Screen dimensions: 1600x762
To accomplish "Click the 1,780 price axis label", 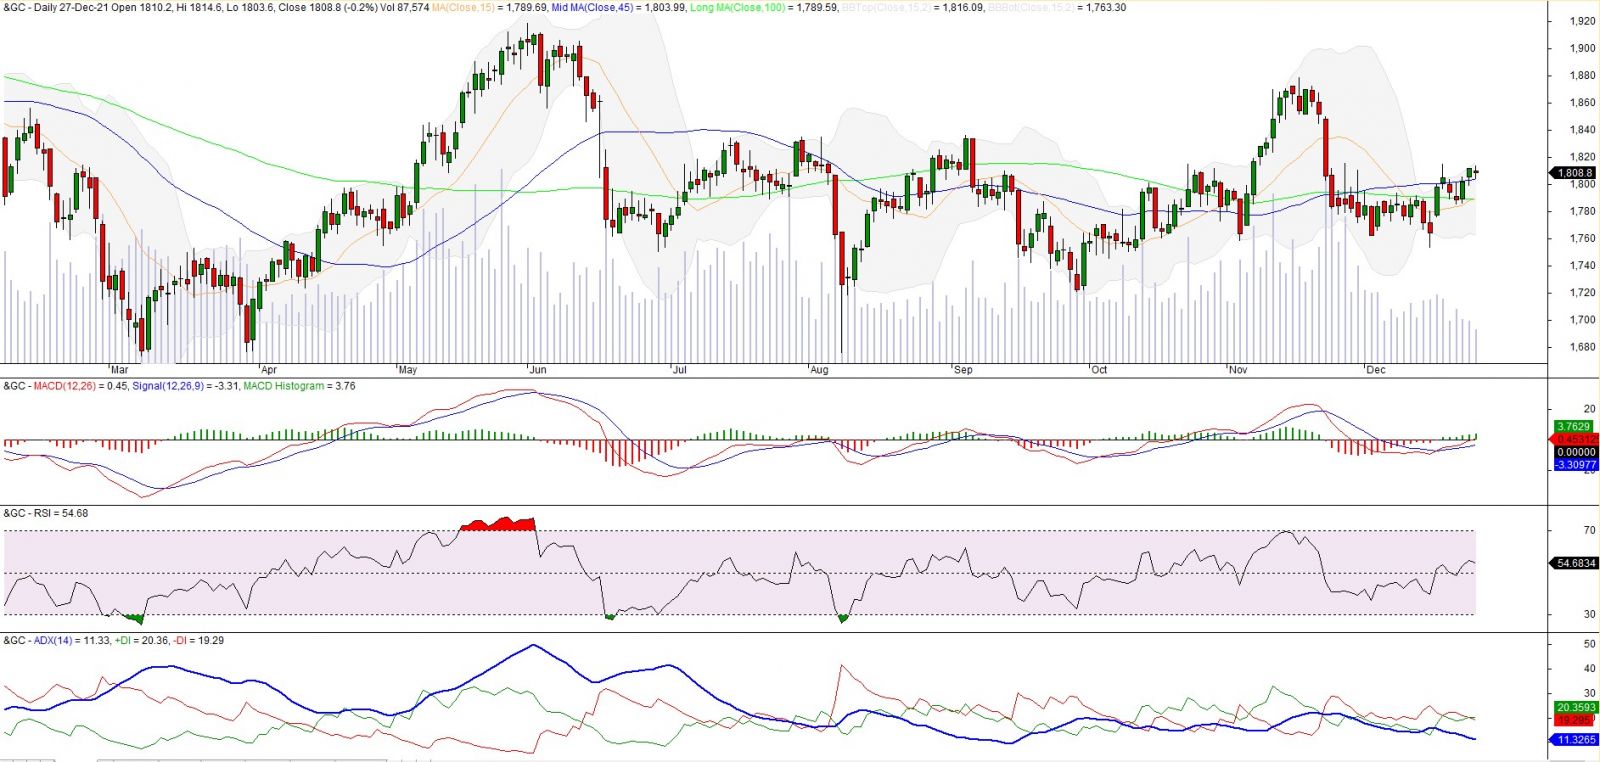I will [x=1582, y=211].
